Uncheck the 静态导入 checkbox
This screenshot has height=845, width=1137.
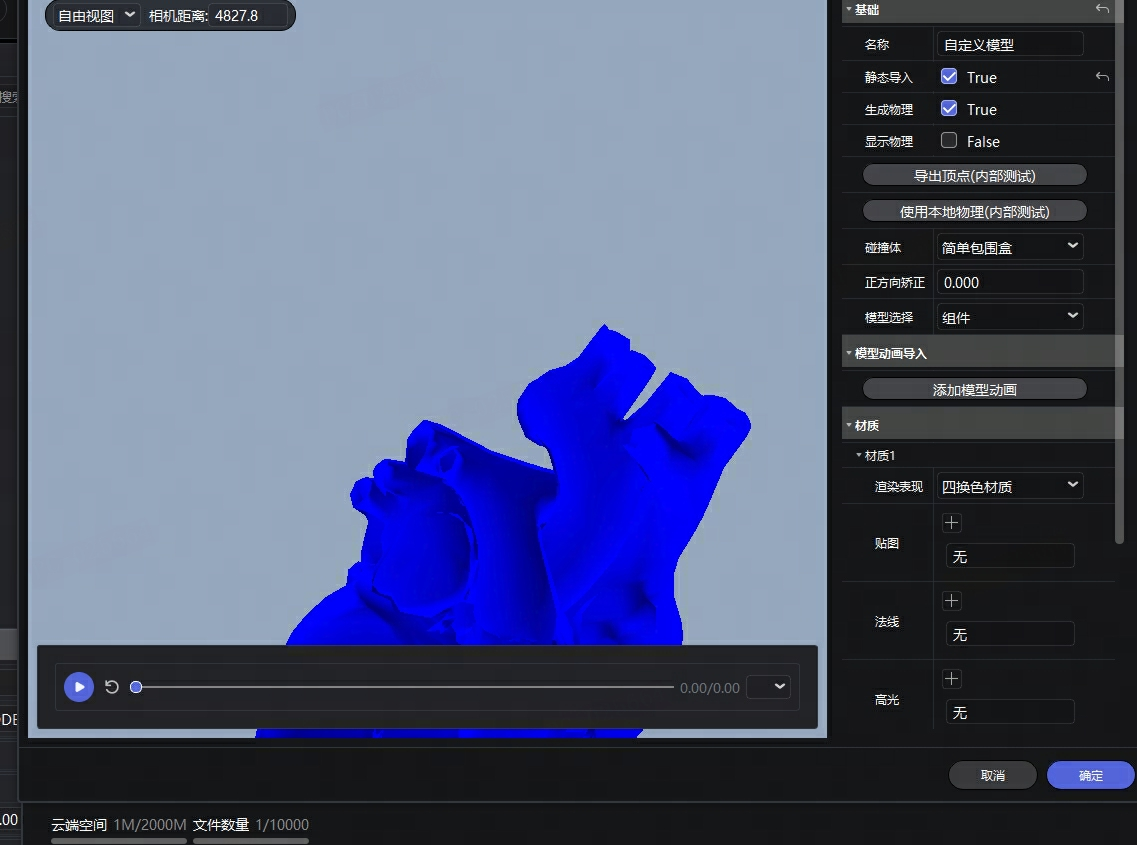pos(949,77)
